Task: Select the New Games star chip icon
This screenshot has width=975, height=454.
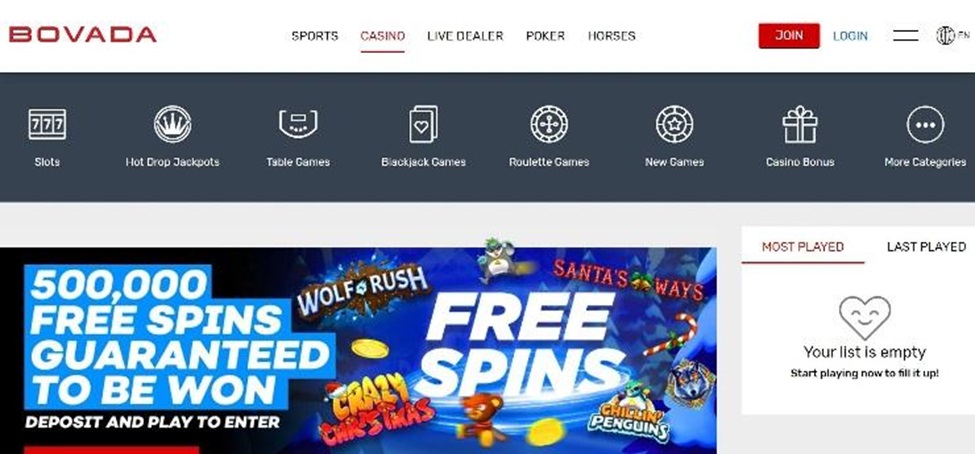Action: pos(675,124)
